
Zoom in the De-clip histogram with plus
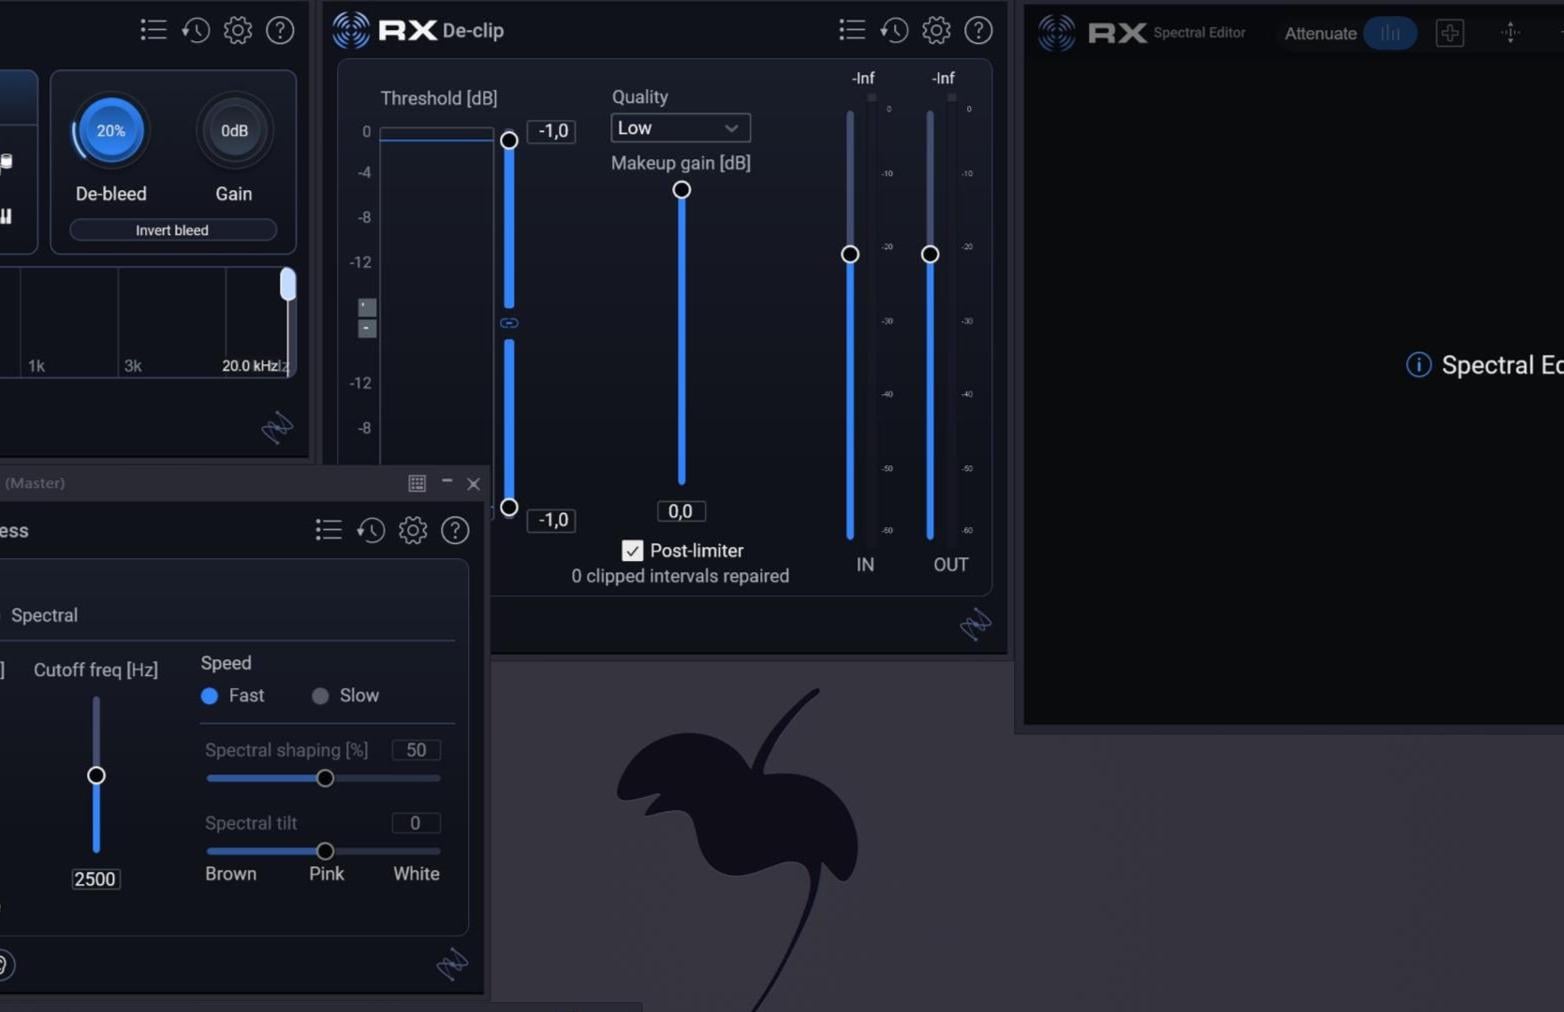(367, 307)
